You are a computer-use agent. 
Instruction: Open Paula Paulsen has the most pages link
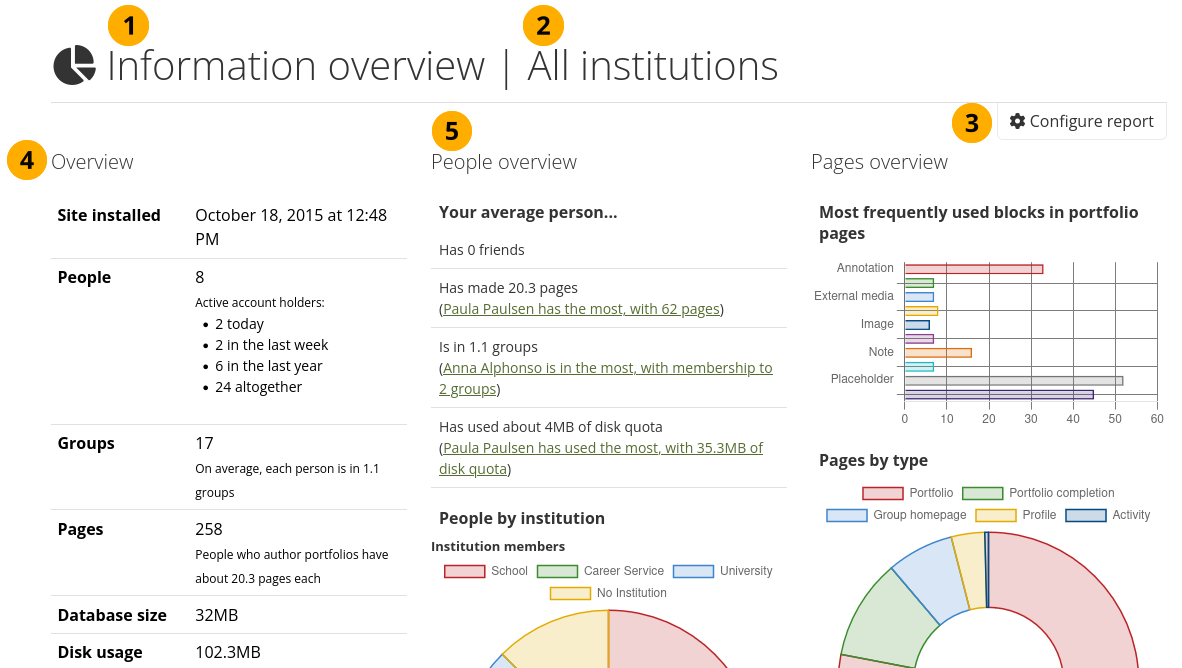581,309
